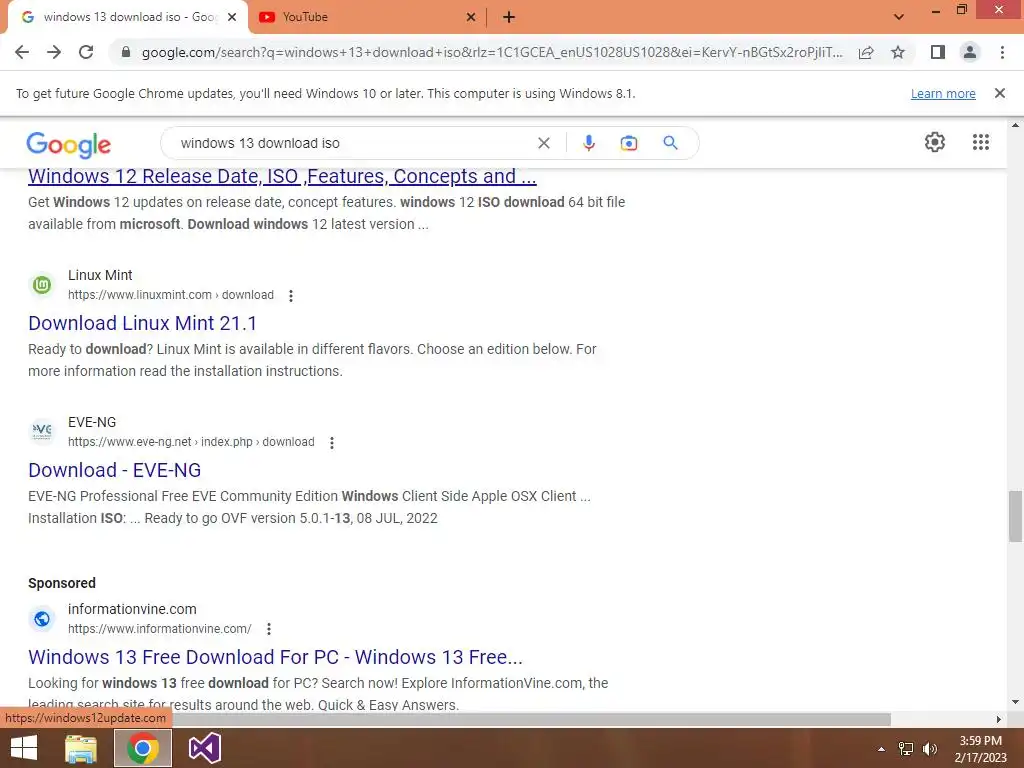Click the Linux Mint site name

(x=100, y=275)
